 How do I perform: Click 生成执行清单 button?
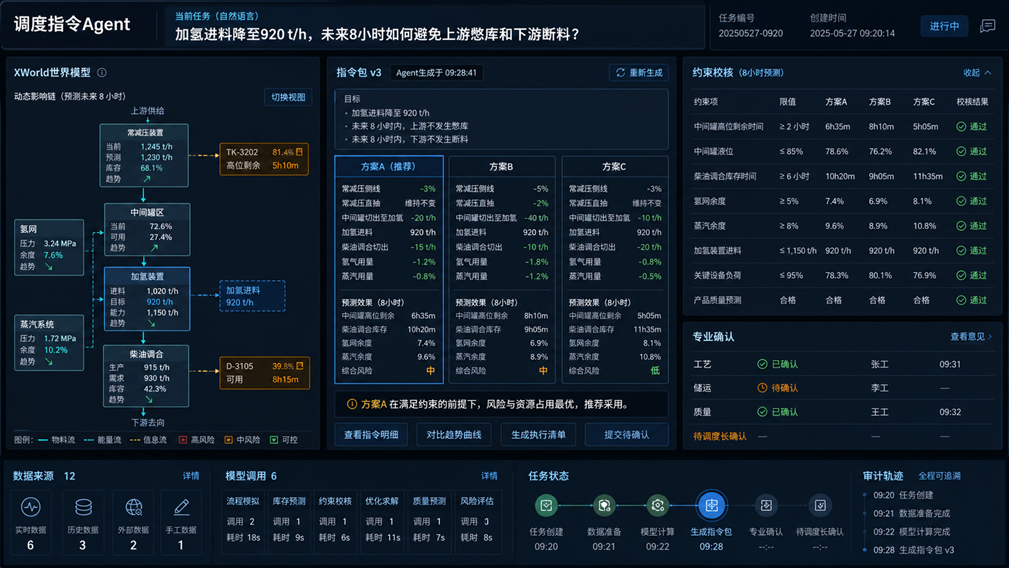point(538,435)
